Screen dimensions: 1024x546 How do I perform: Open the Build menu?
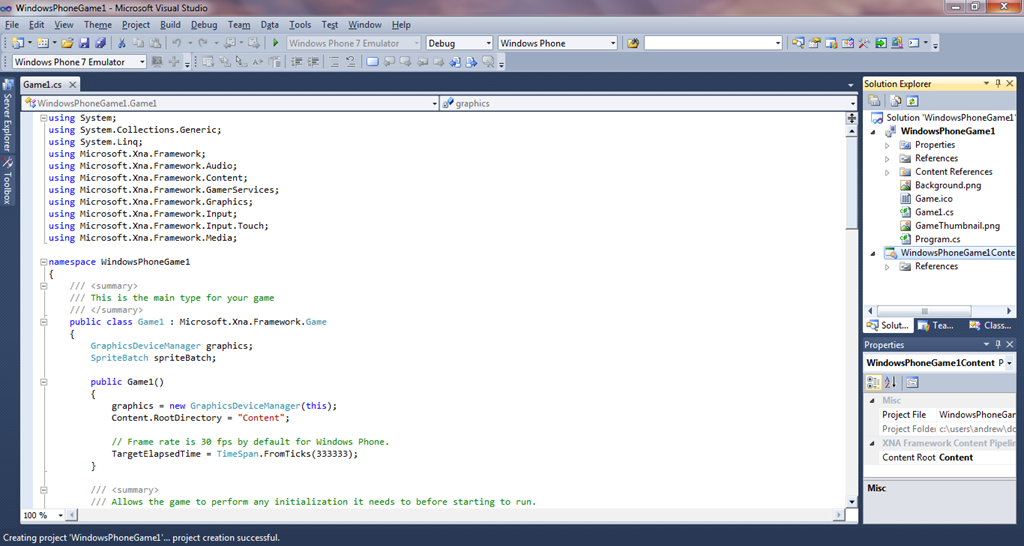pyautogui.click(x=170, y=24)
